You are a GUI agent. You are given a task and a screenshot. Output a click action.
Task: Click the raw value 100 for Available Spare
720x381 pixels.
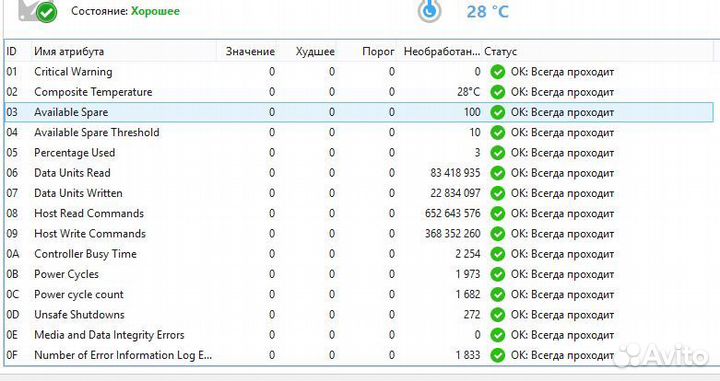472,112
